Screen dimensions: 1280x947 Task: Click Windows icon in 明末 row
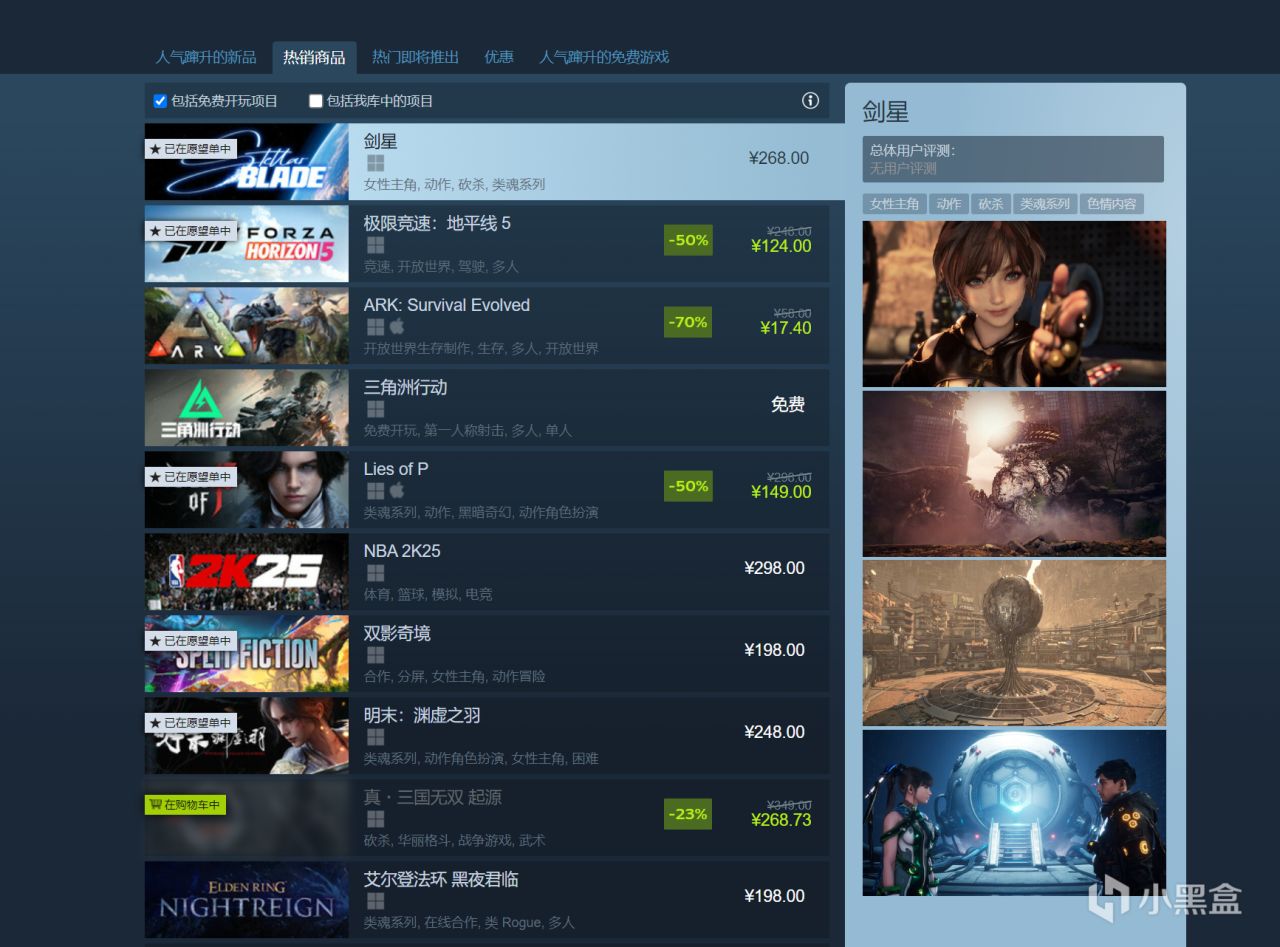point(375,737)
